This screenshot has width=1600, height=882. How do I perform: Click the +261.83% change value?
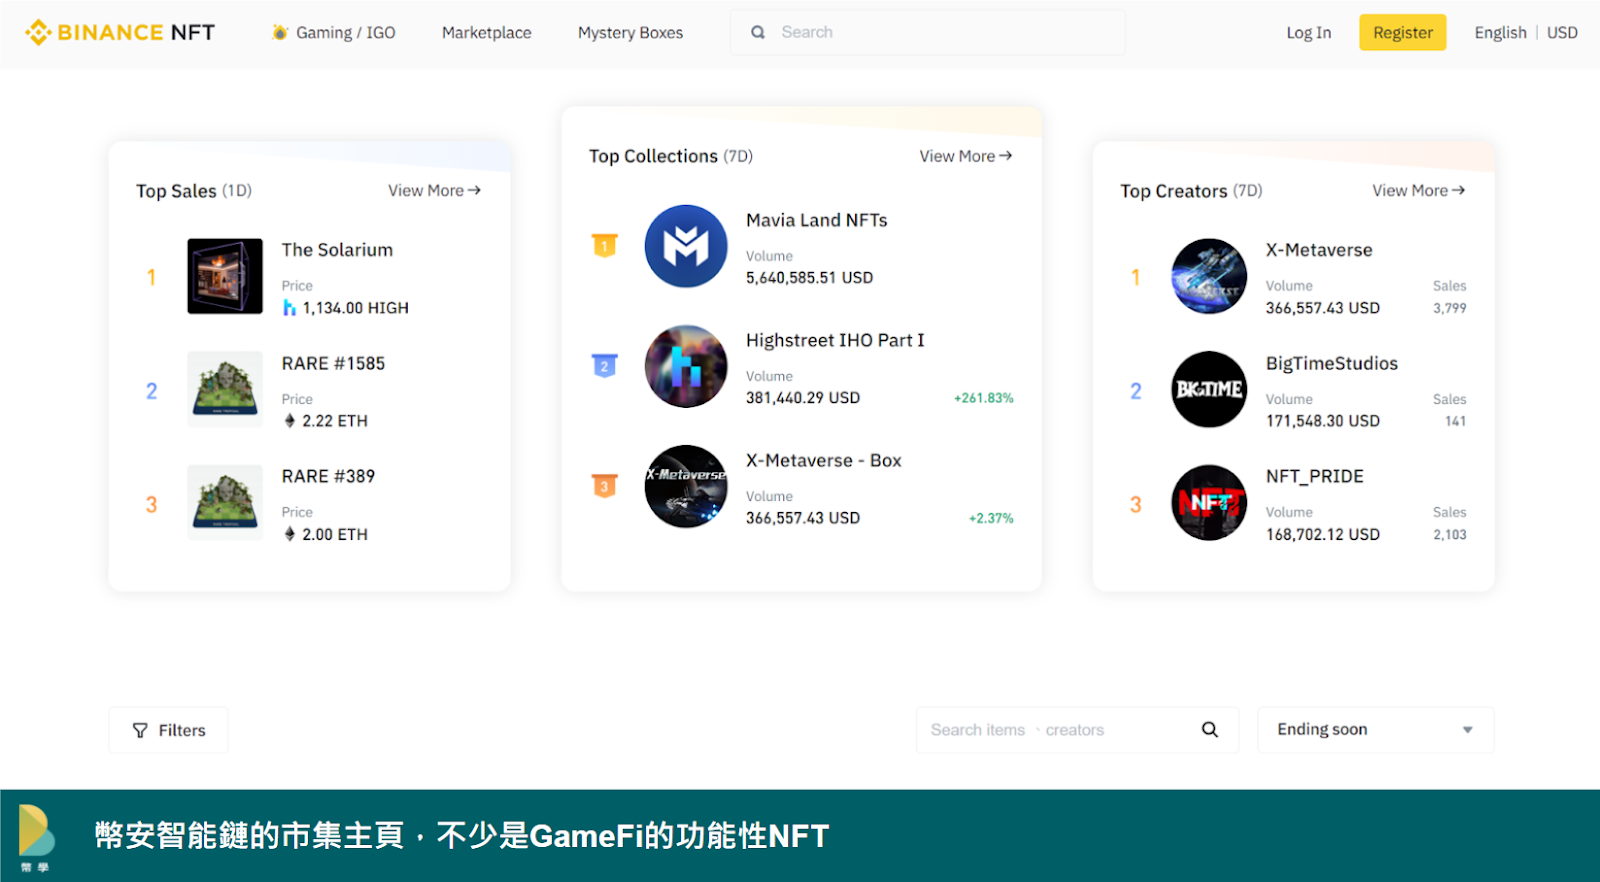(983, 398)
